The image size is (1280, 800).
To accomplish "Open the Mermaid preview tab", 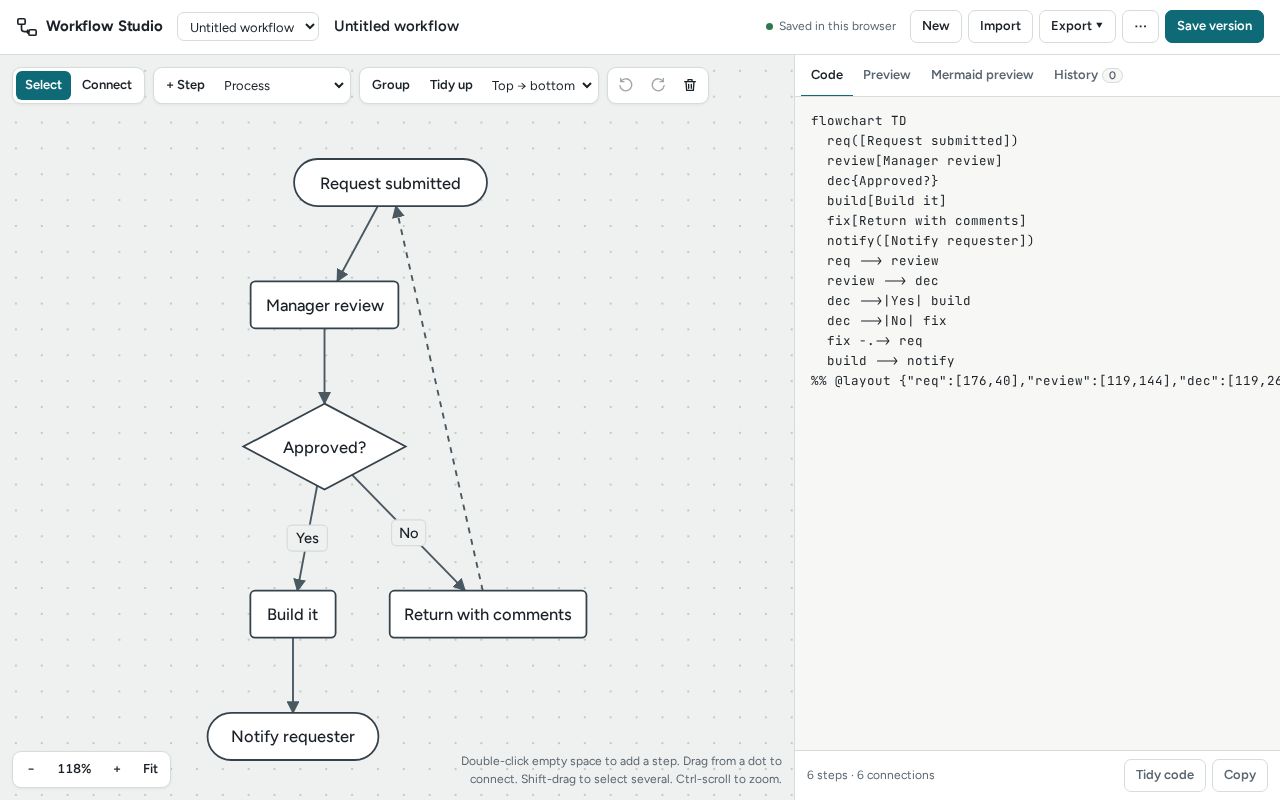I will click(x=982, y=75).
